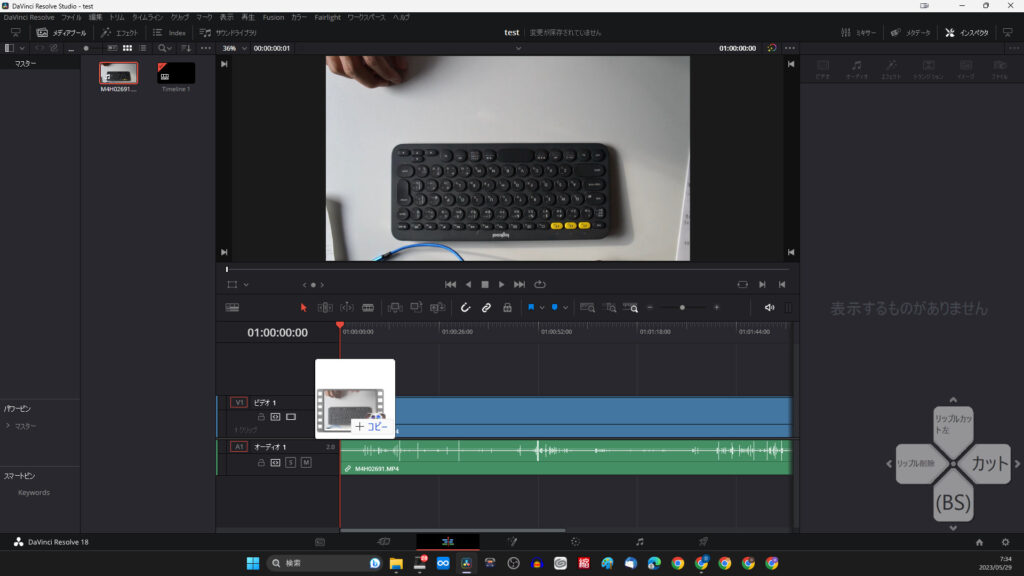The image size is (1024, 576).
Task: Open the Color page icon
Action: [x=575, y=541]
